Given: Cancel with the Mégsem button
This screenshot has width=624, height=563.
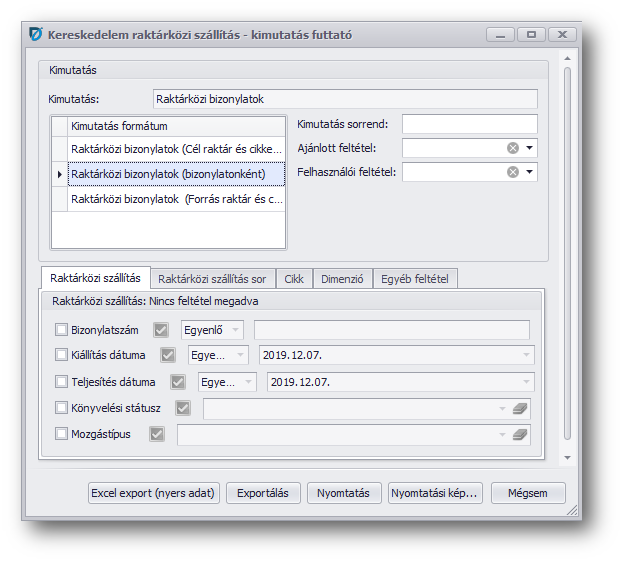Looking at the screenshot, I should click(x=528, y=493).
